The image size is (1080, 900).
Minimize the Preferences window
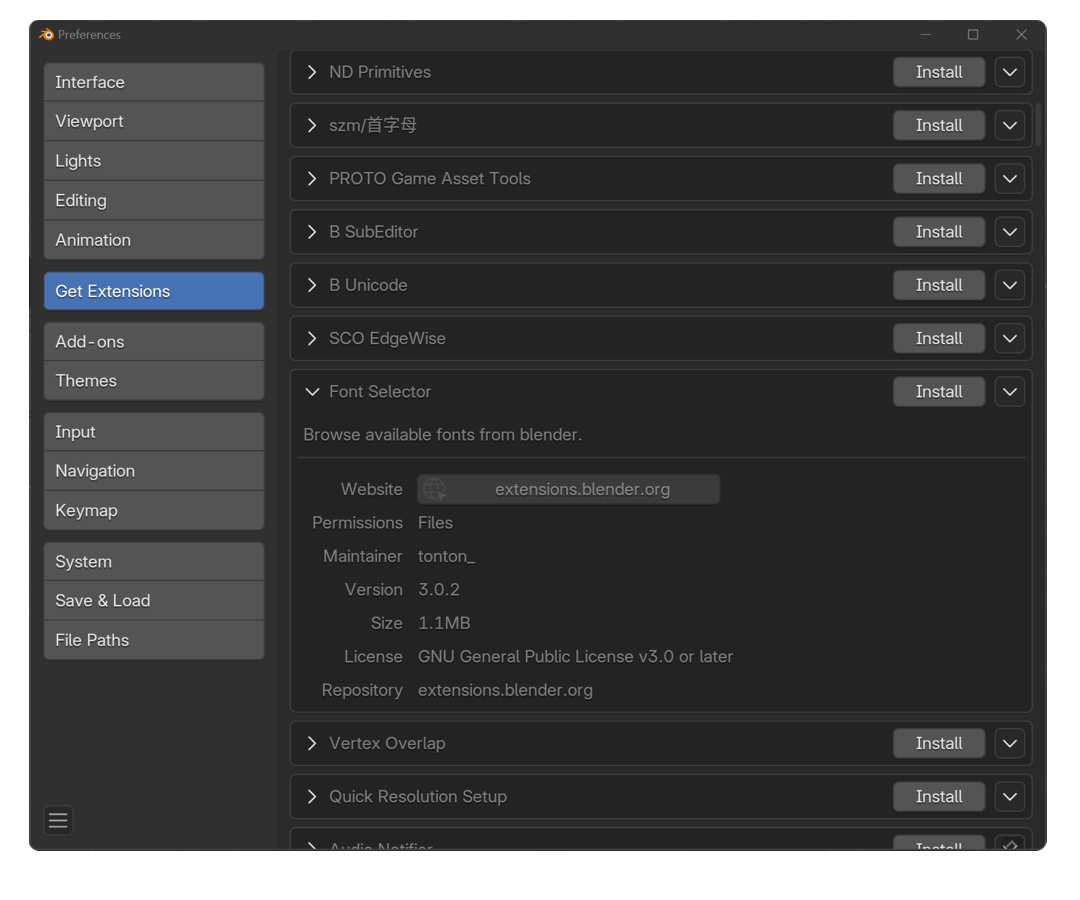[x=926, y=34]
